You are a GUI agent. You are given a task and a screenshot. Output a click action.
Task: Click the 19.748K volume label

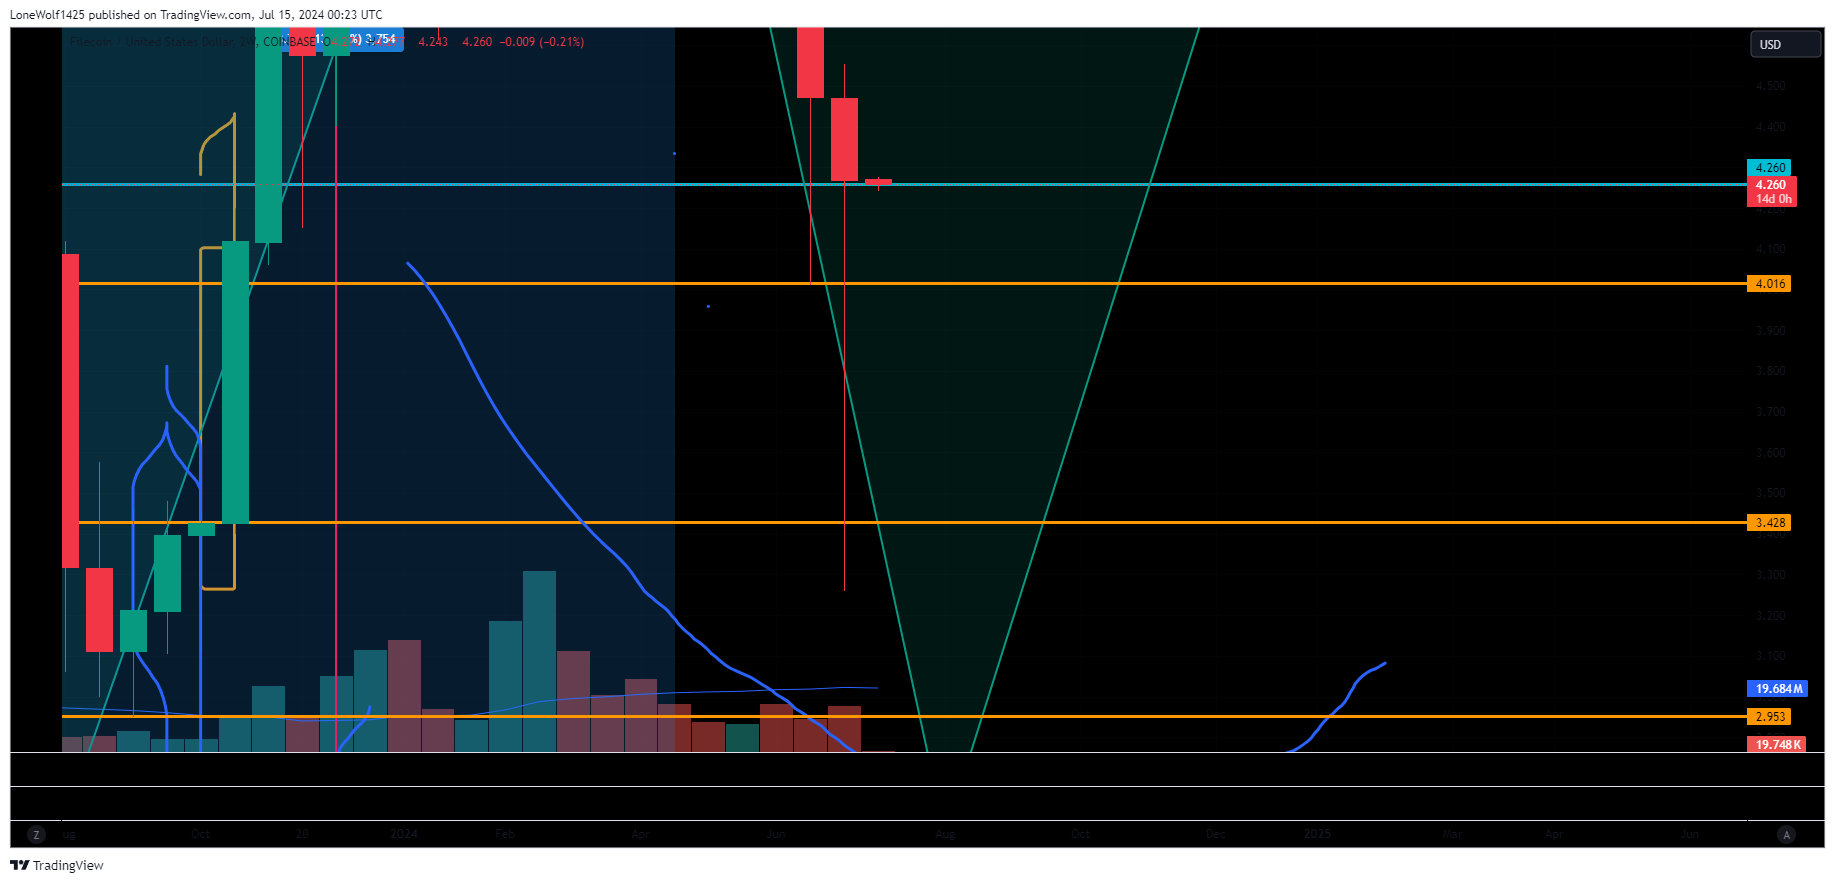tap(1777, 745)
